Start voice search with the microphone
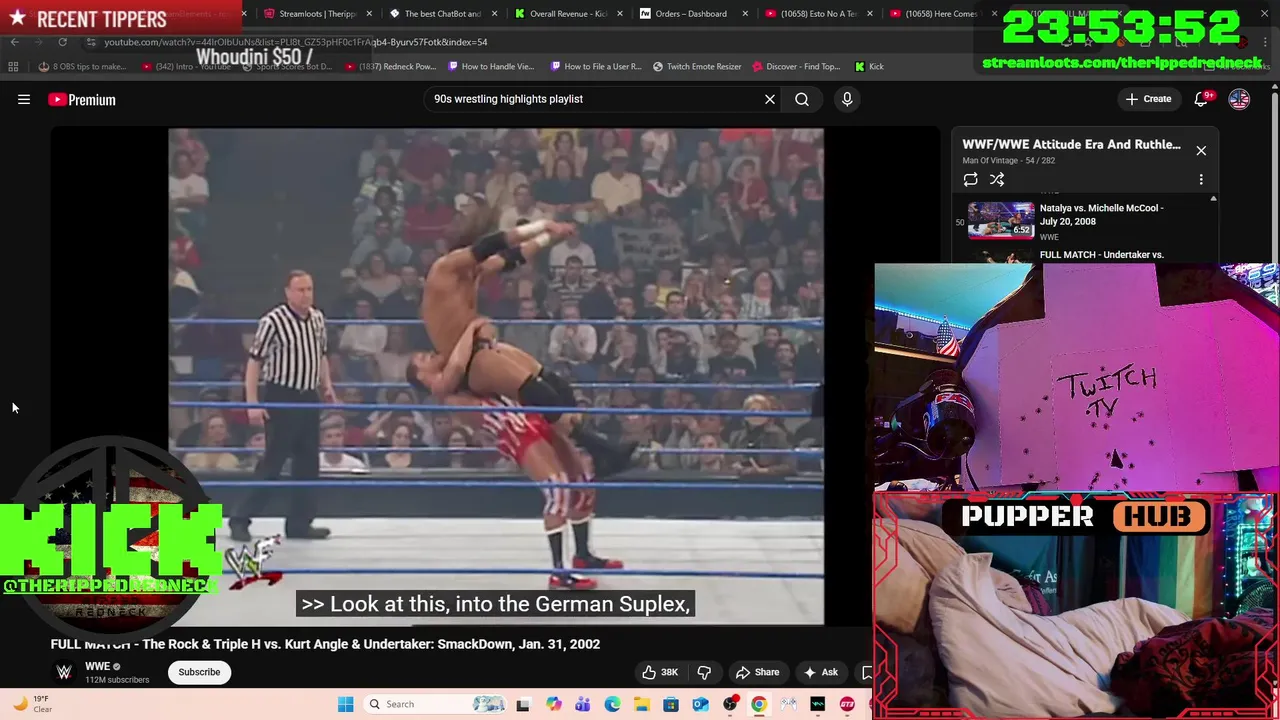1280x720 pixels. click(x=847, y=99)
